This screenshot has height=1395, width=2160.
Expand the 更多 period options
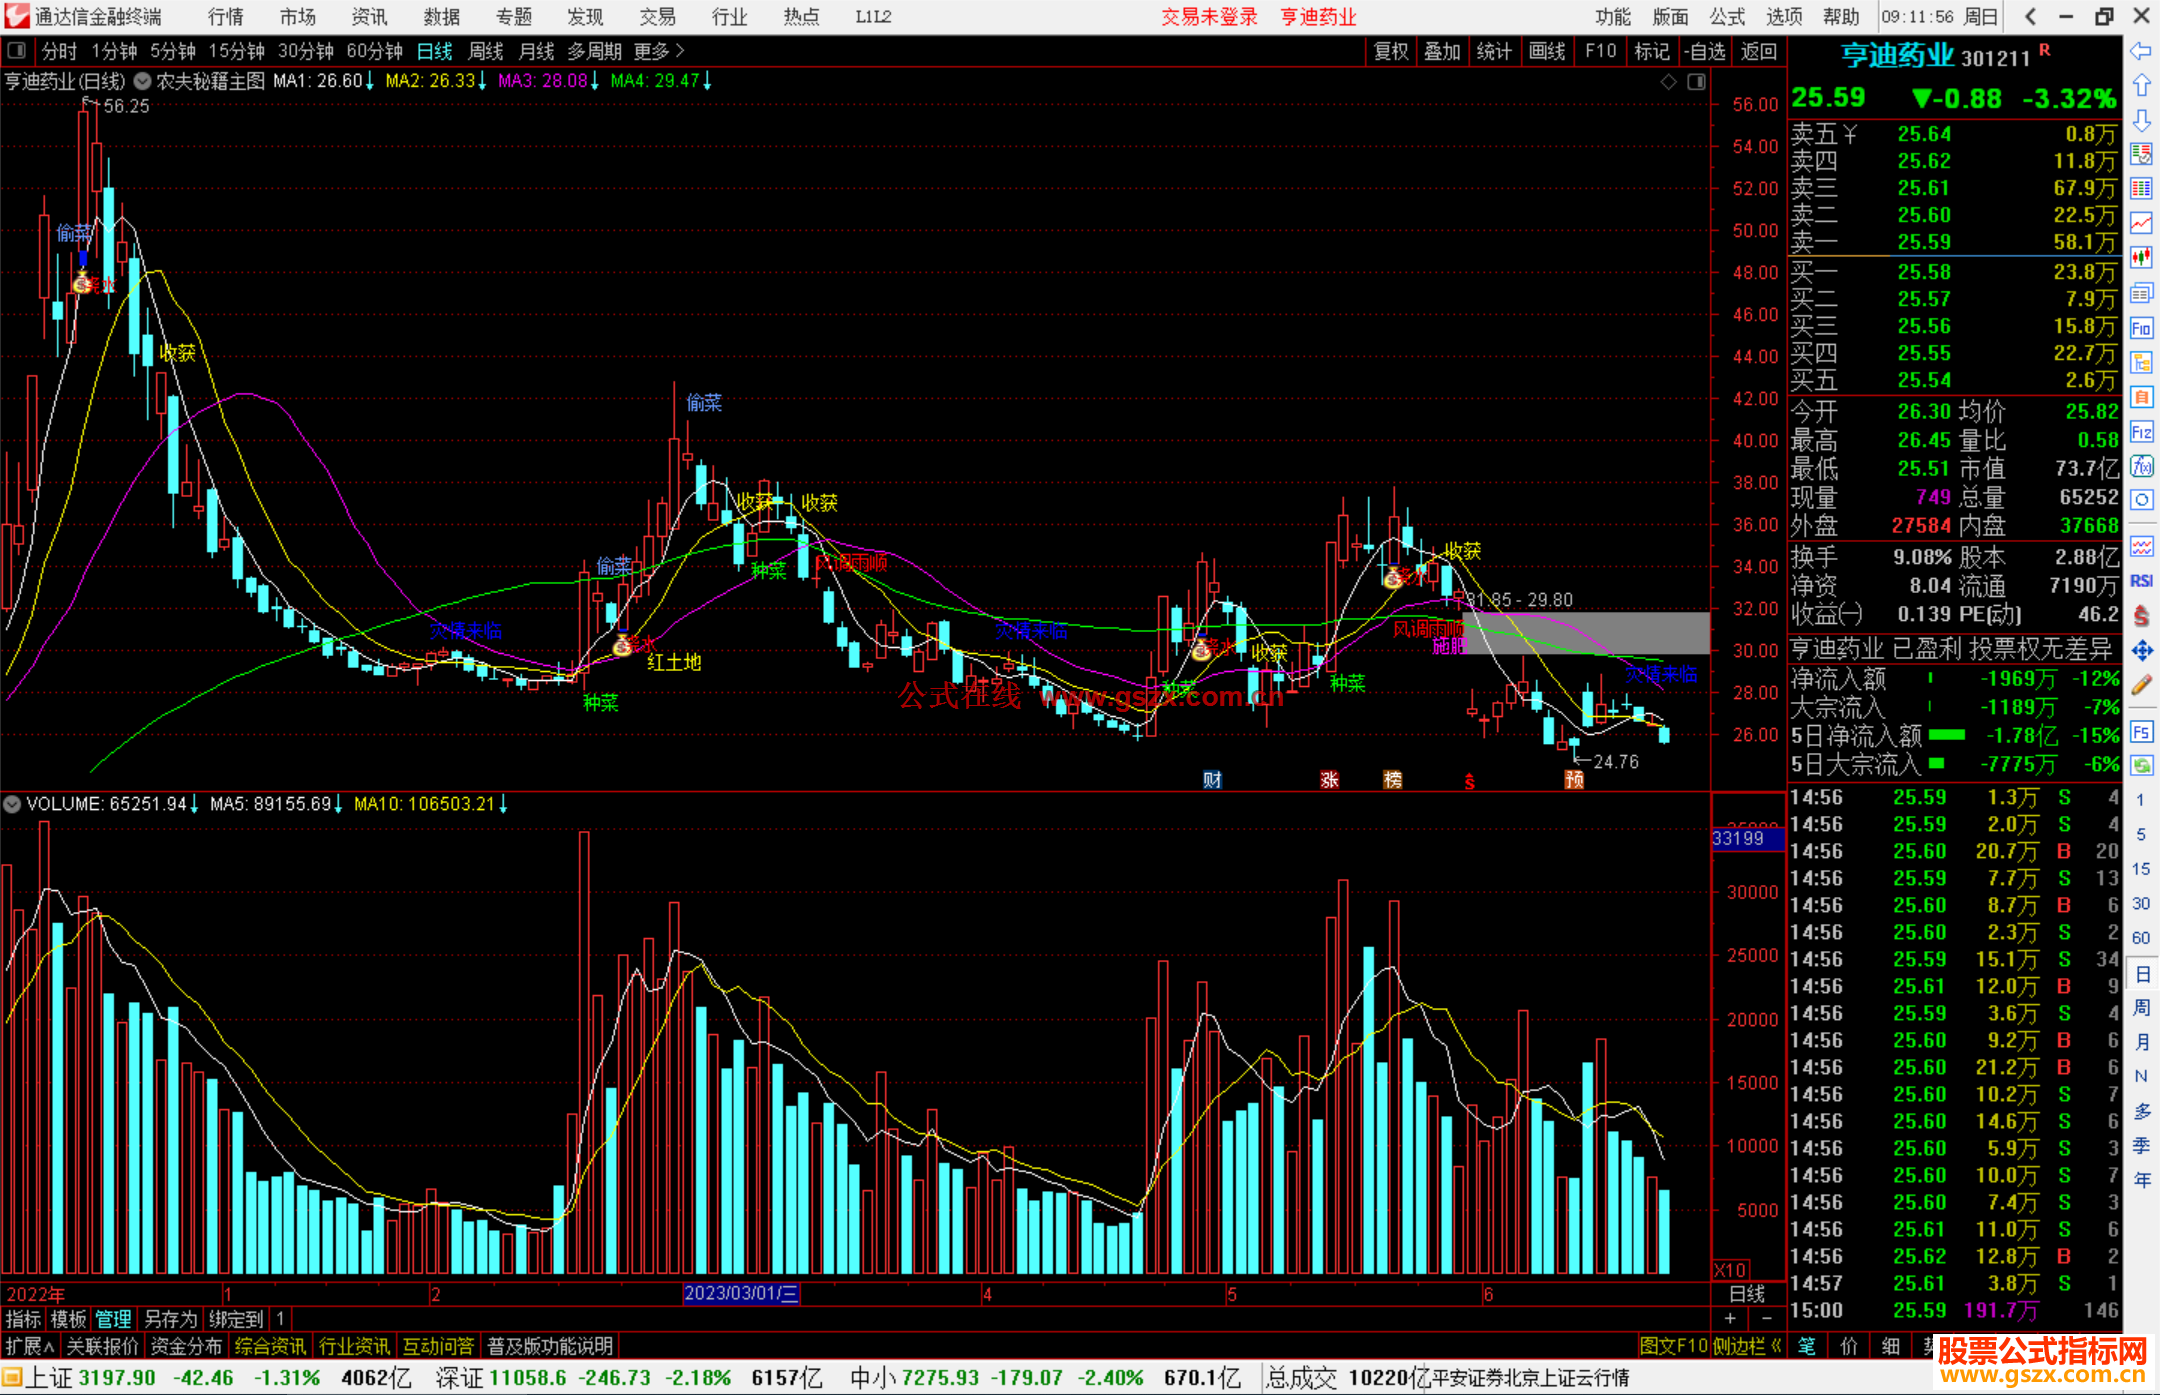pos(658,51)
